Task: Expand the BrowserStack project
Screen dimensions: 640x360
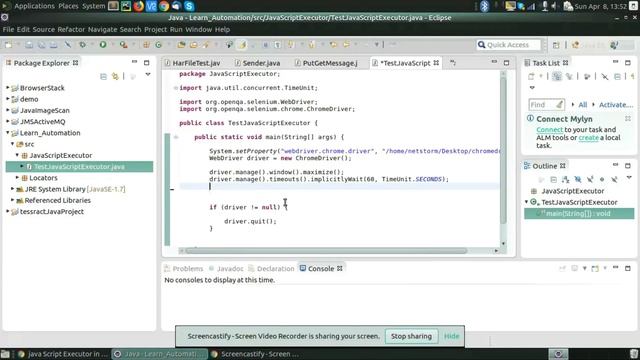Action: coord(7,88)
